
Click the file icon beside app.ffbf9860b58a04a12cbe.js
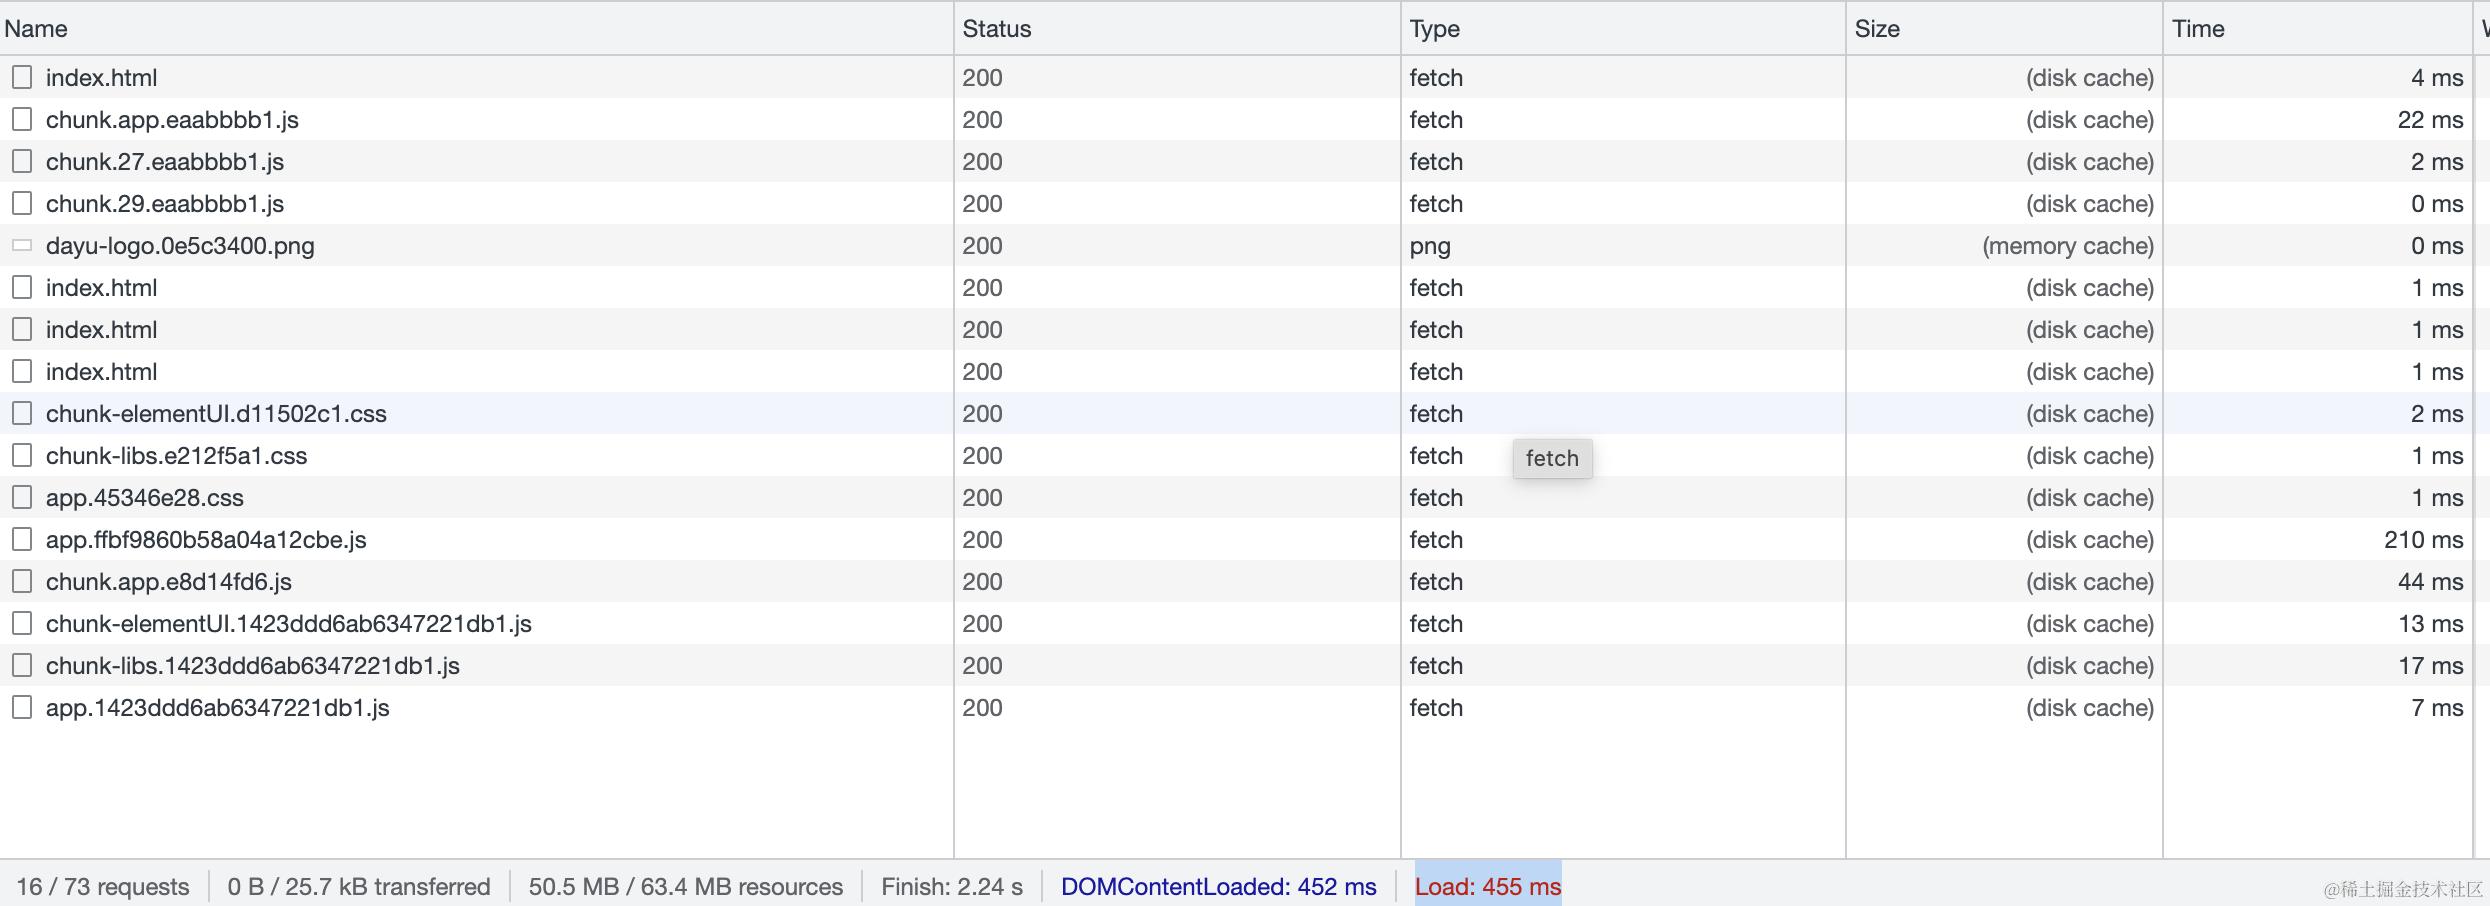tap(22, 540)
